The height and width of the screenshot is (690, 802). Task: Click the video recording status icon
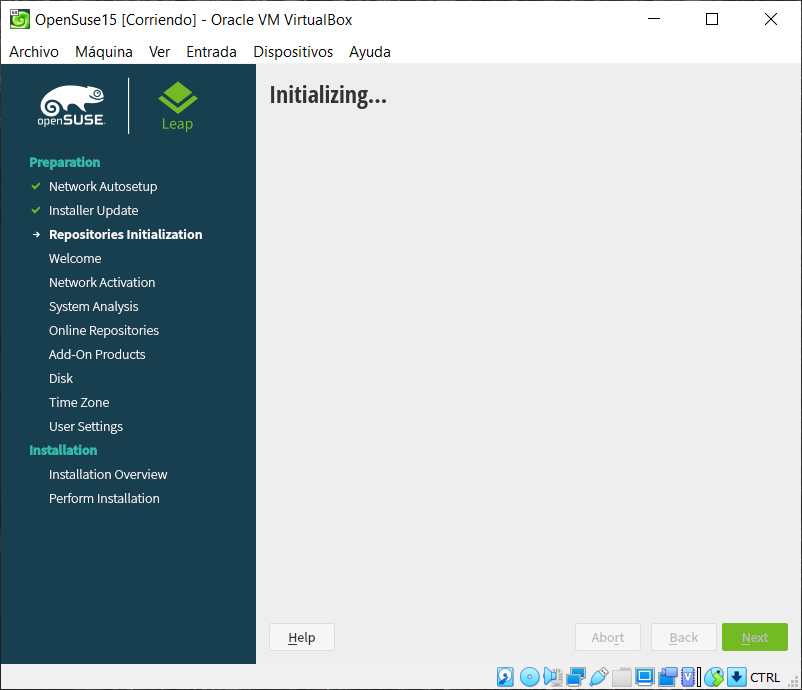tap(667, 677)
